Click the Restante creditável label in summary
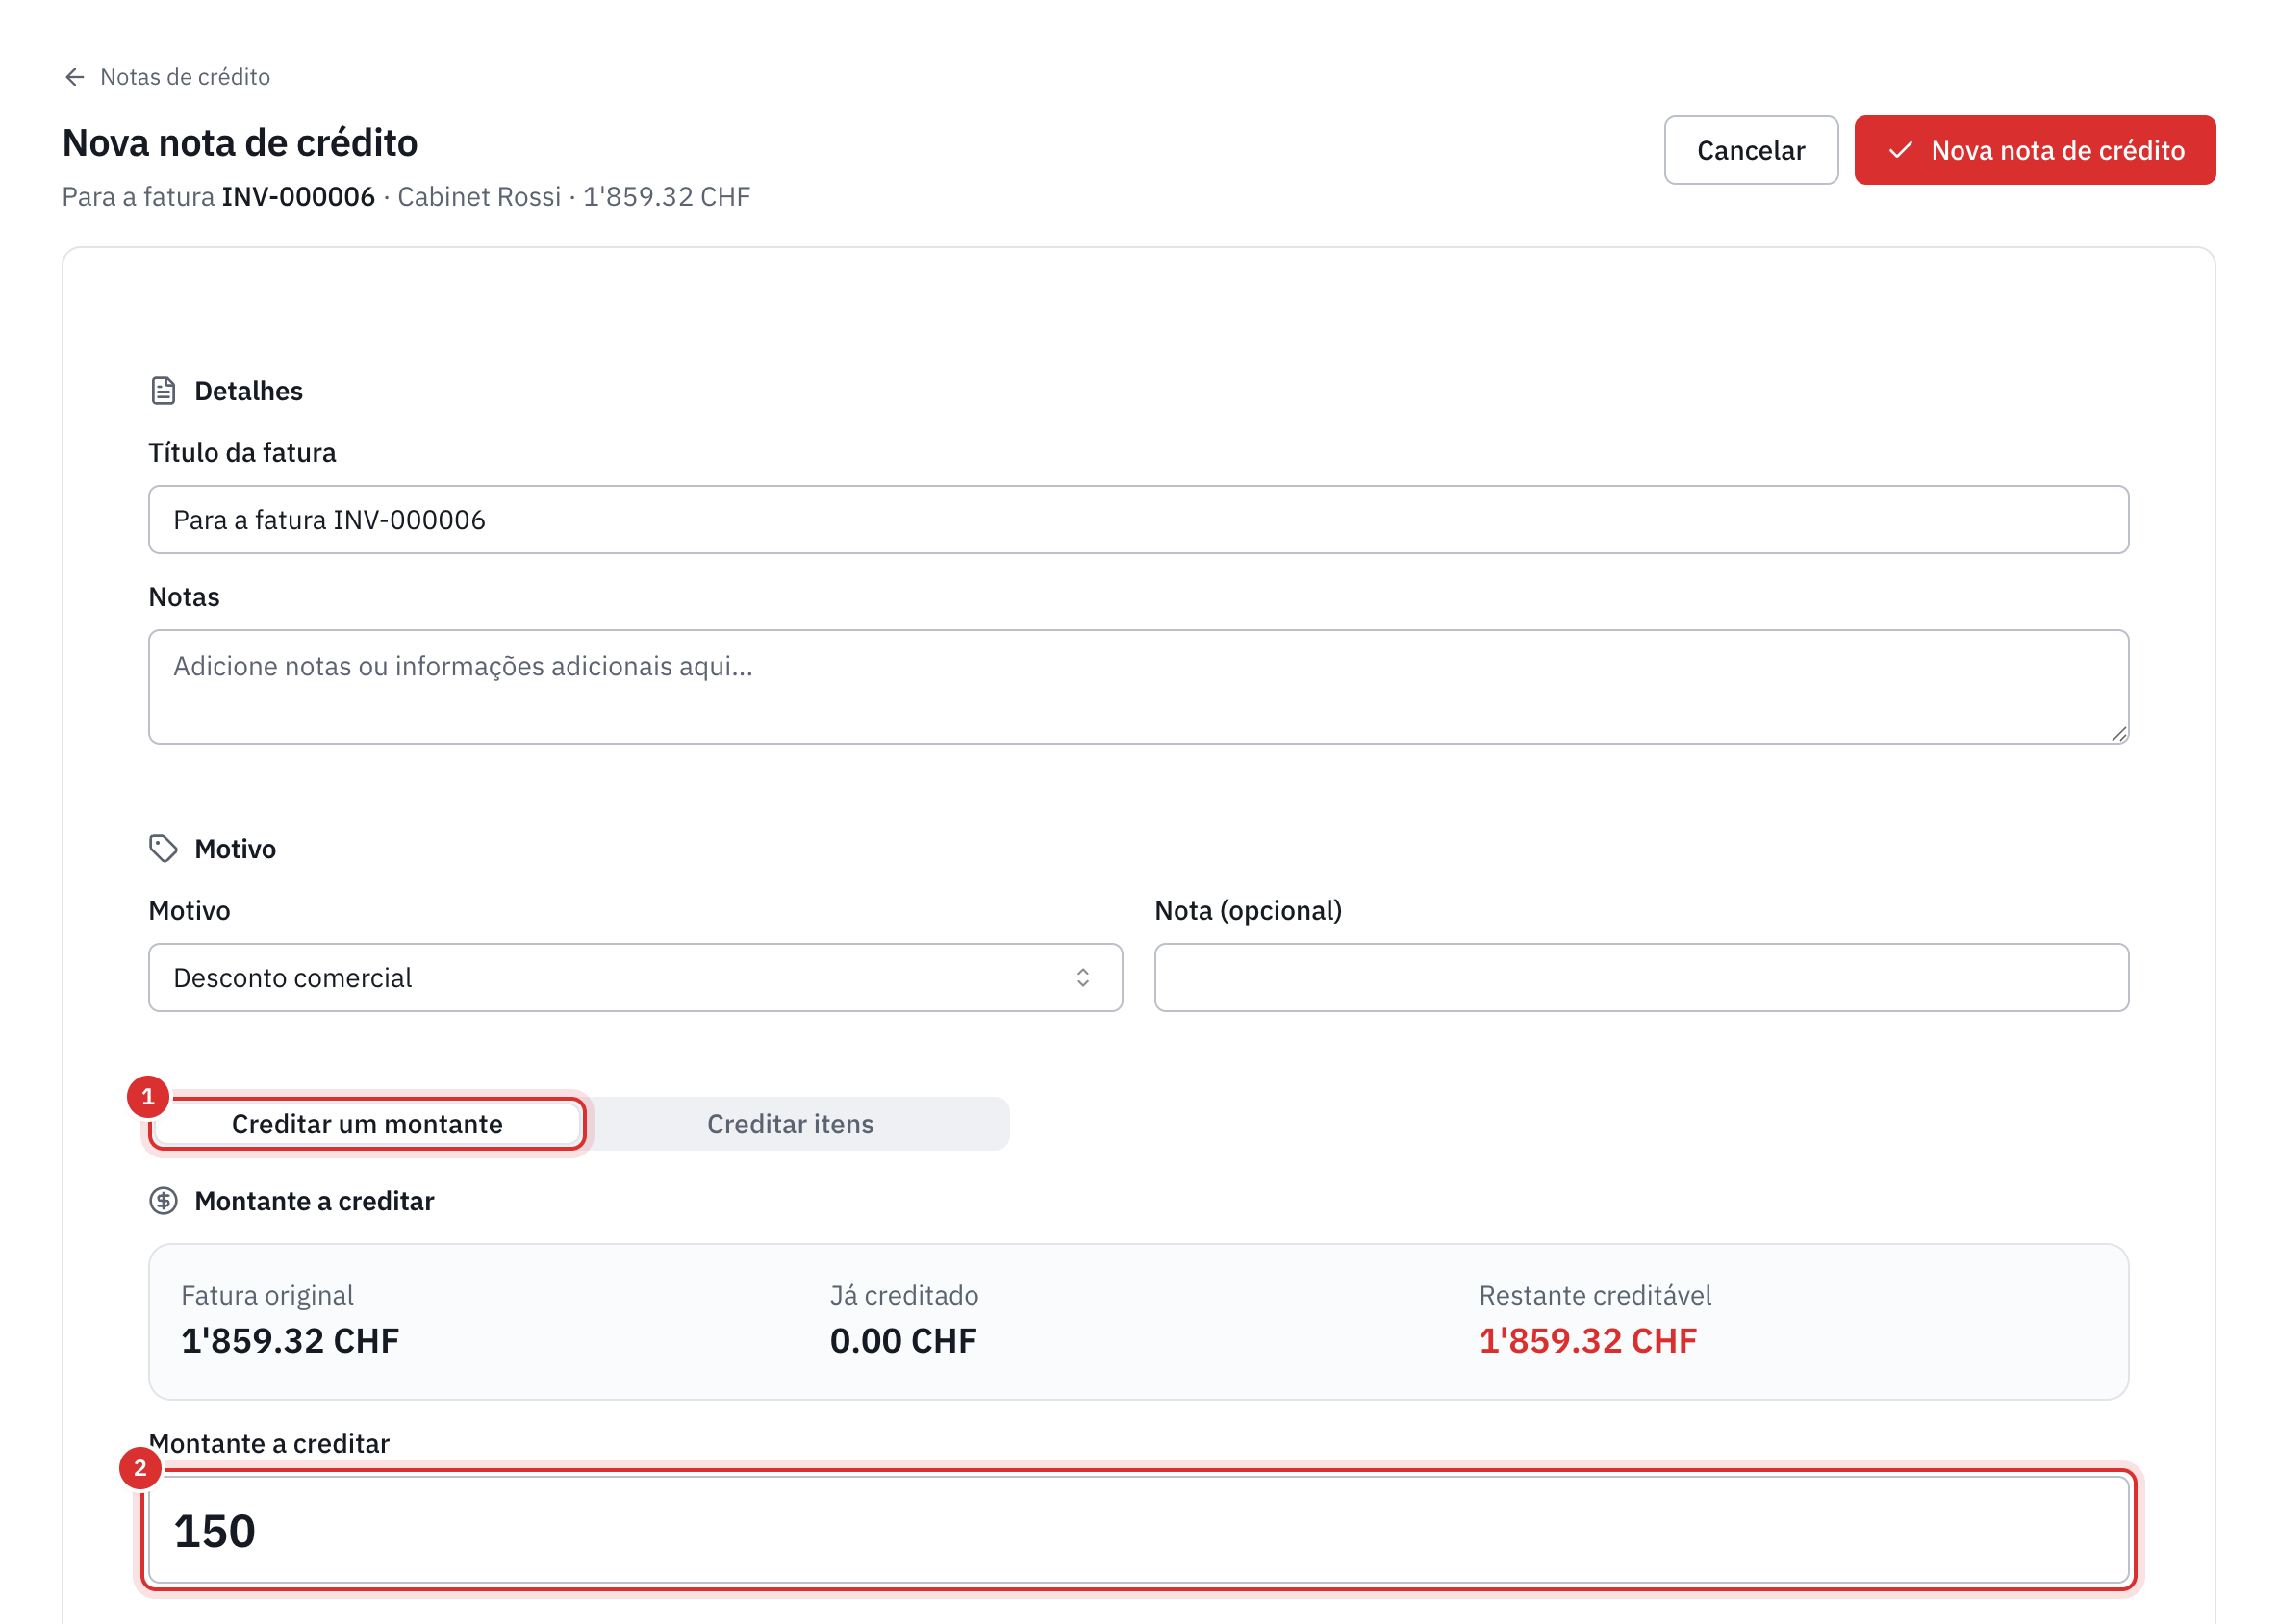This screenshot has width=2278, height=1624. 1595,1296
